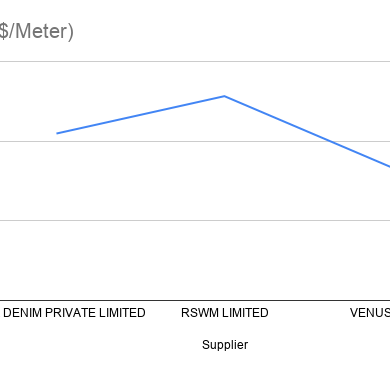Click the word "PRIVATE" in the first supplier label

coord(70,313)
